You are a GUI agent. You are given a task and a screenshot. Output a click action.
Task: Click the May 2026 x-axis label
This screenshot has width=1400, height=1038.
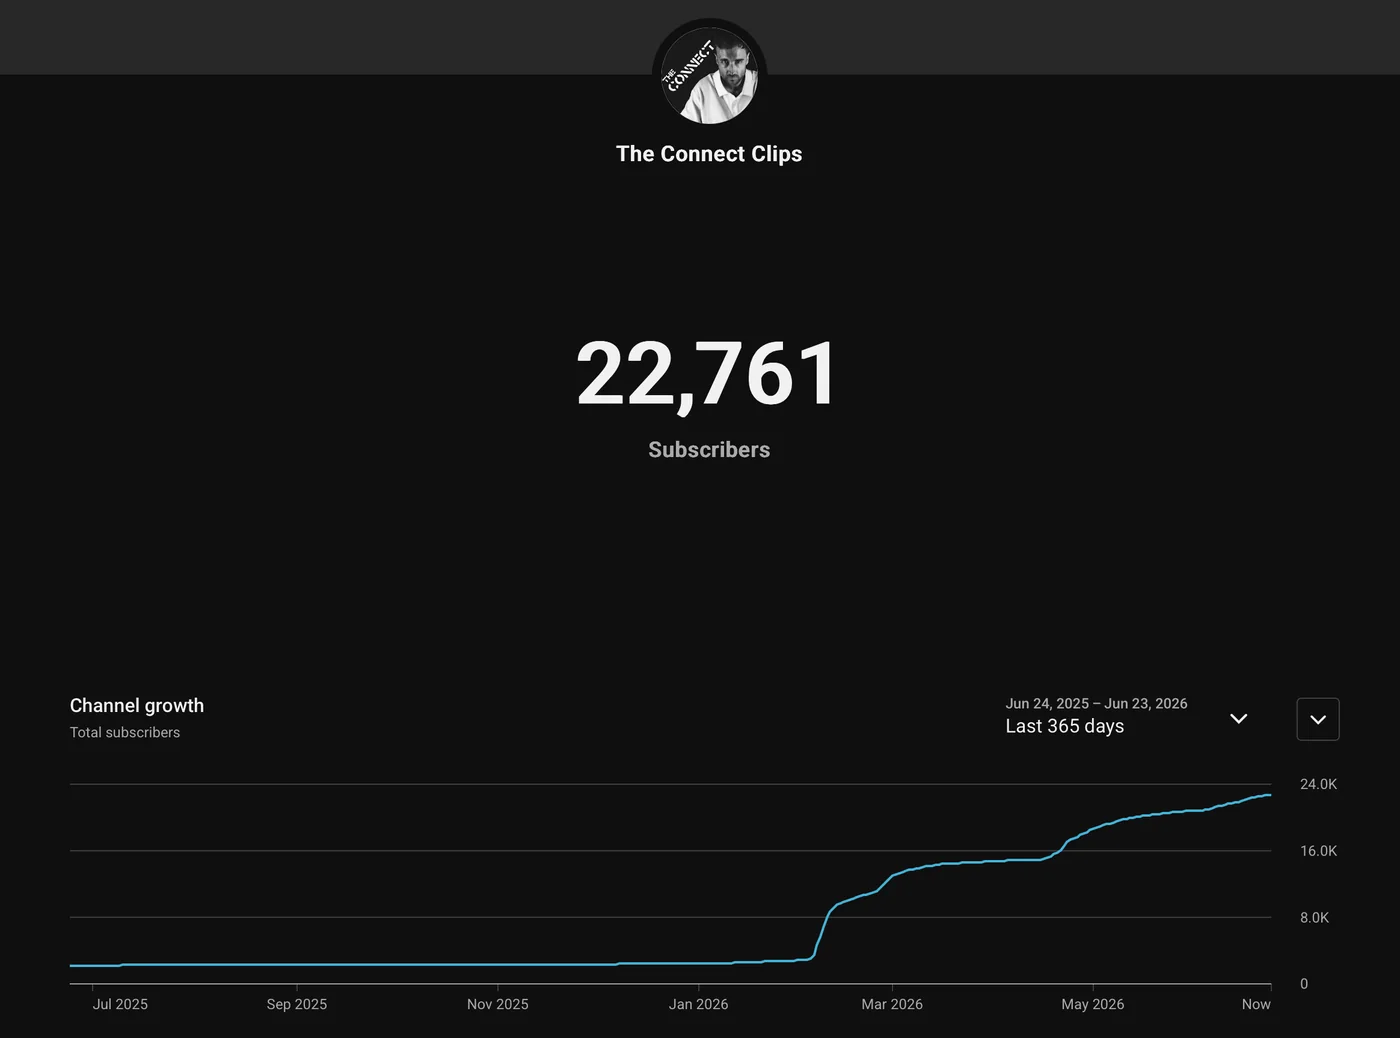1093,1004
